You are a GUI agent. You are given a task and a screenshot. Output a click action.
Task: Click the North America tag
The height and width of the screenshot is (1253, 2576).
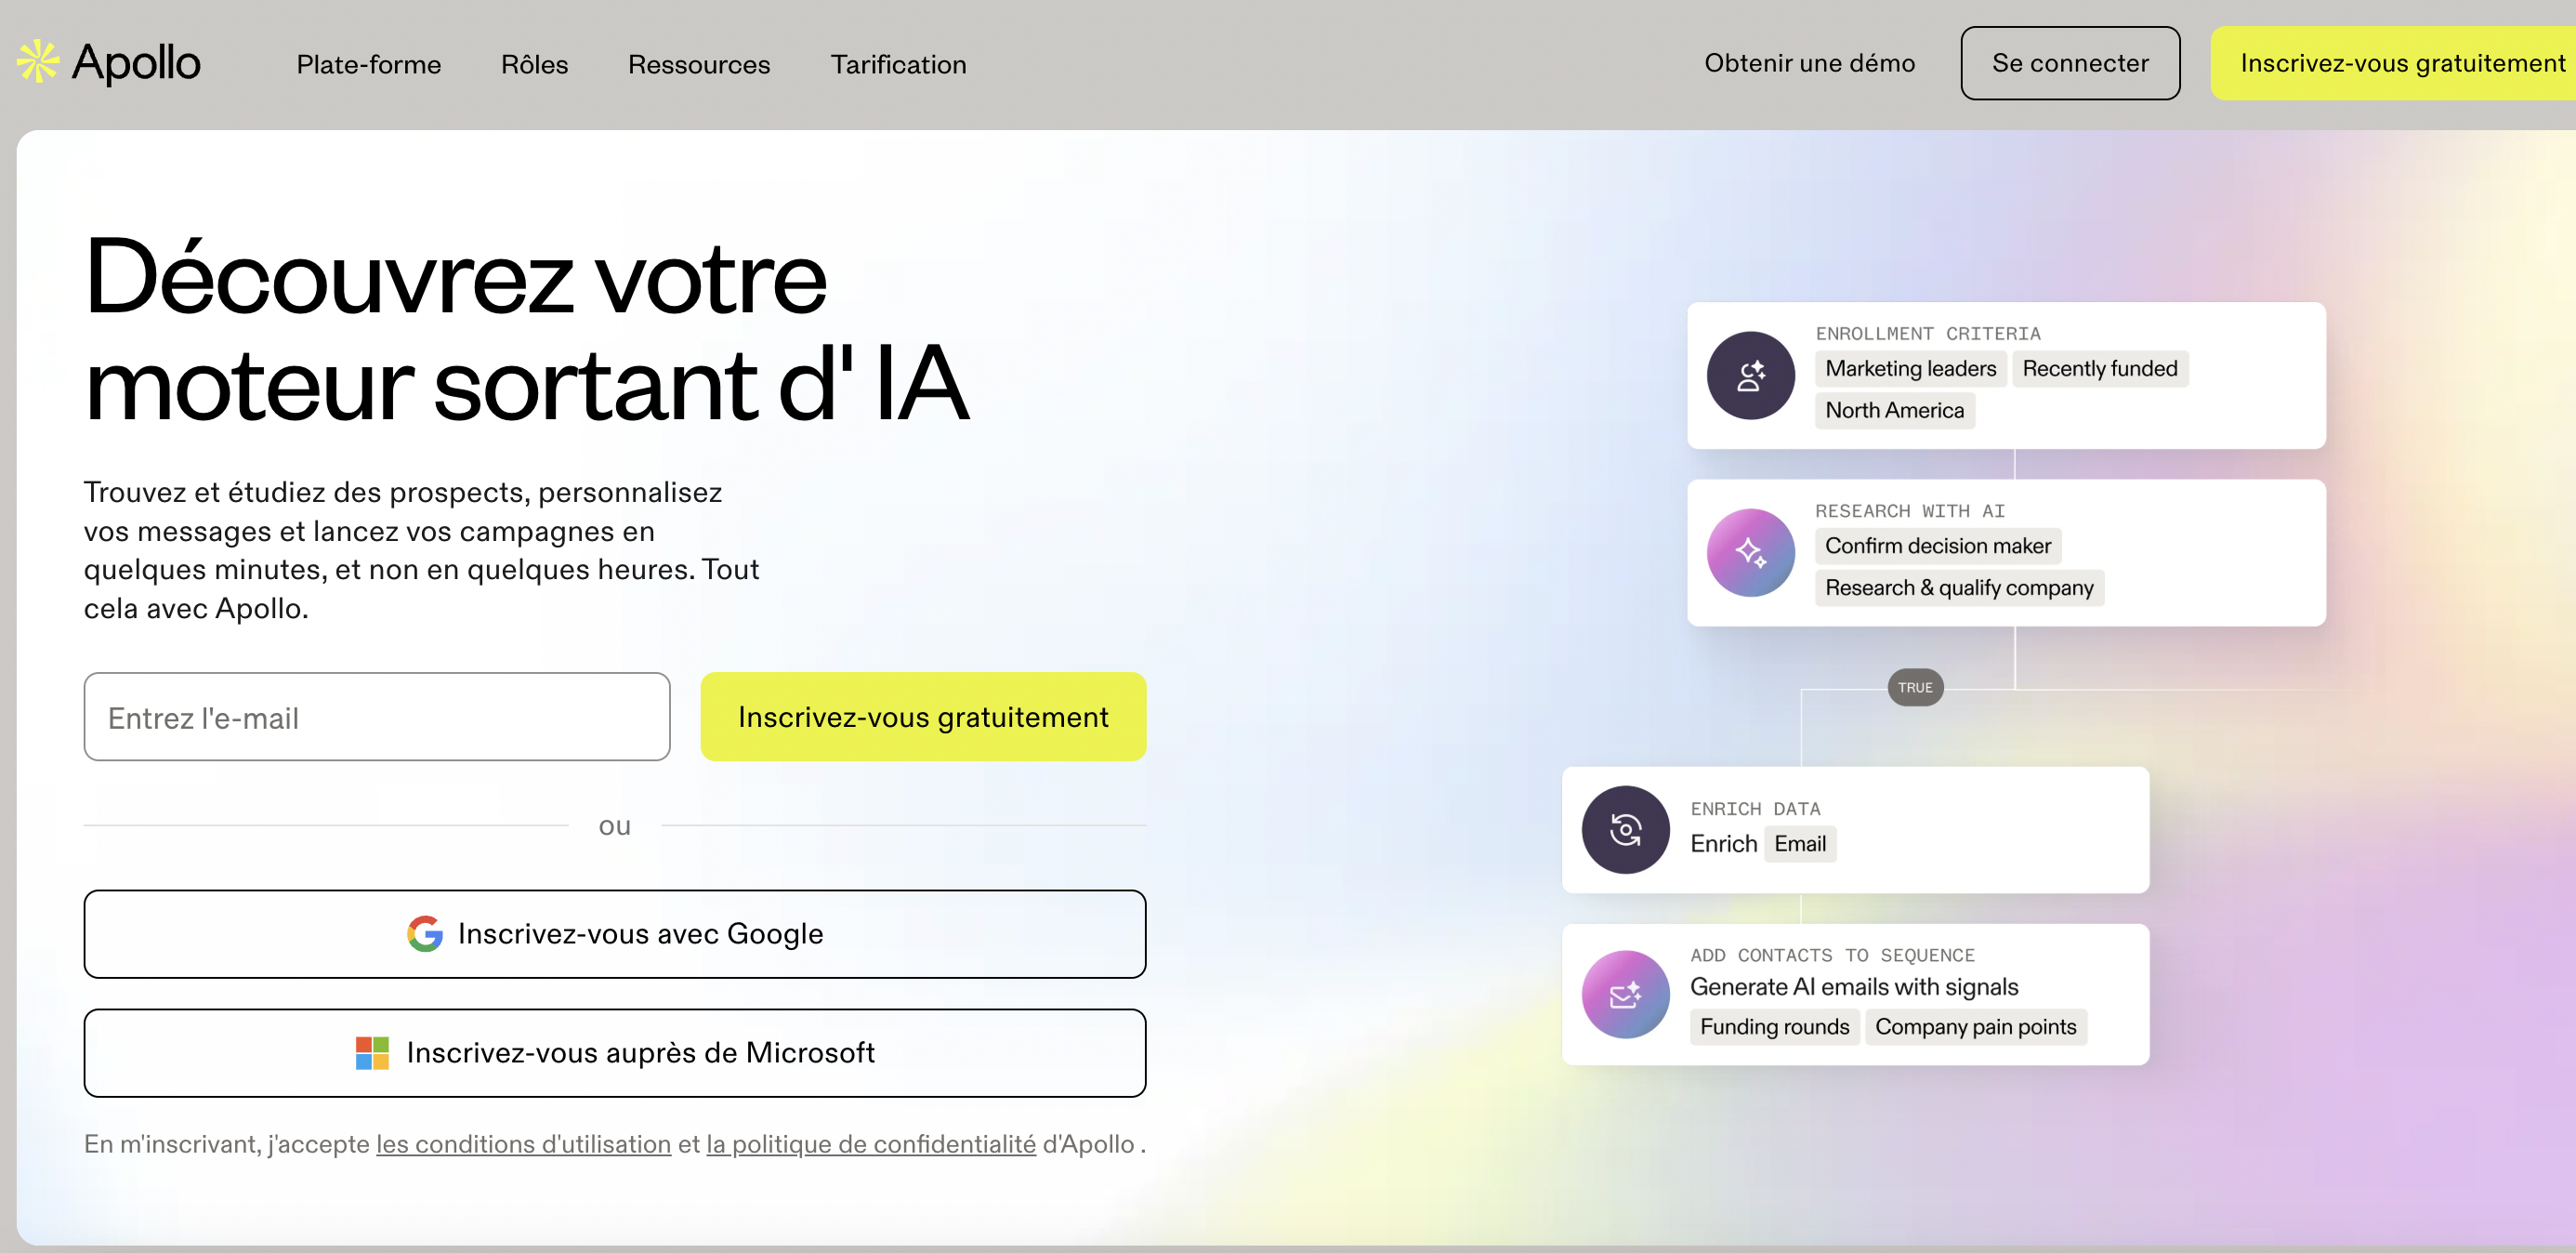pyautogui.click(x=1894, y=411)
